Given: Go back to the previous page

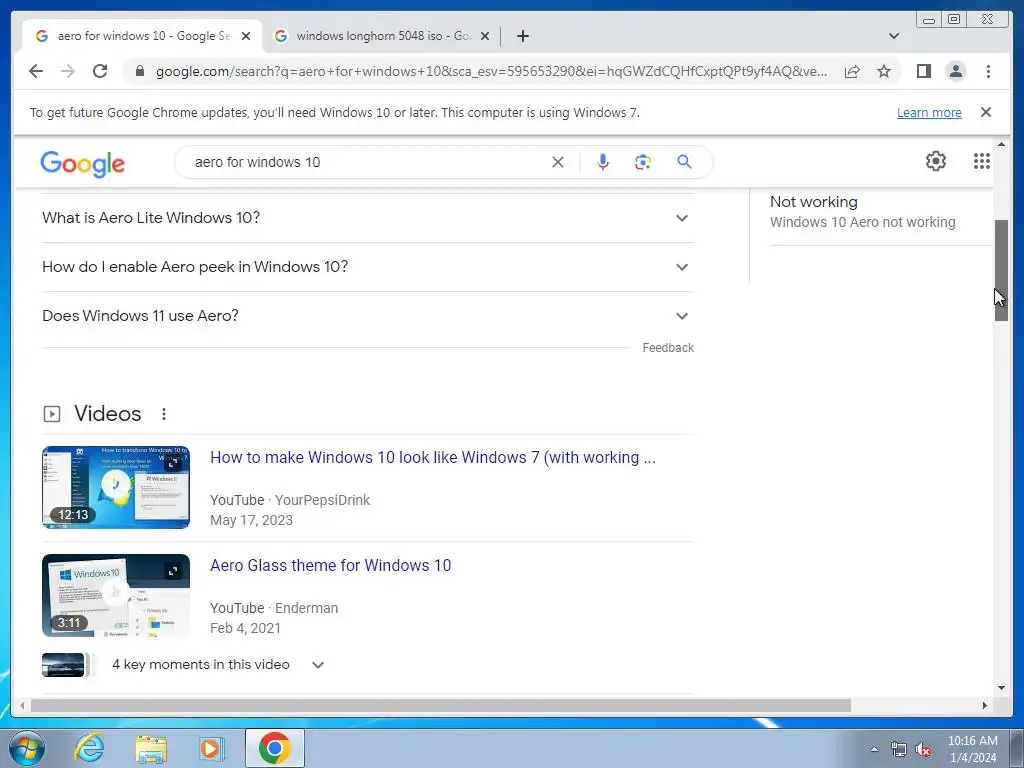Looking at the screenshot, I should 36,71.
